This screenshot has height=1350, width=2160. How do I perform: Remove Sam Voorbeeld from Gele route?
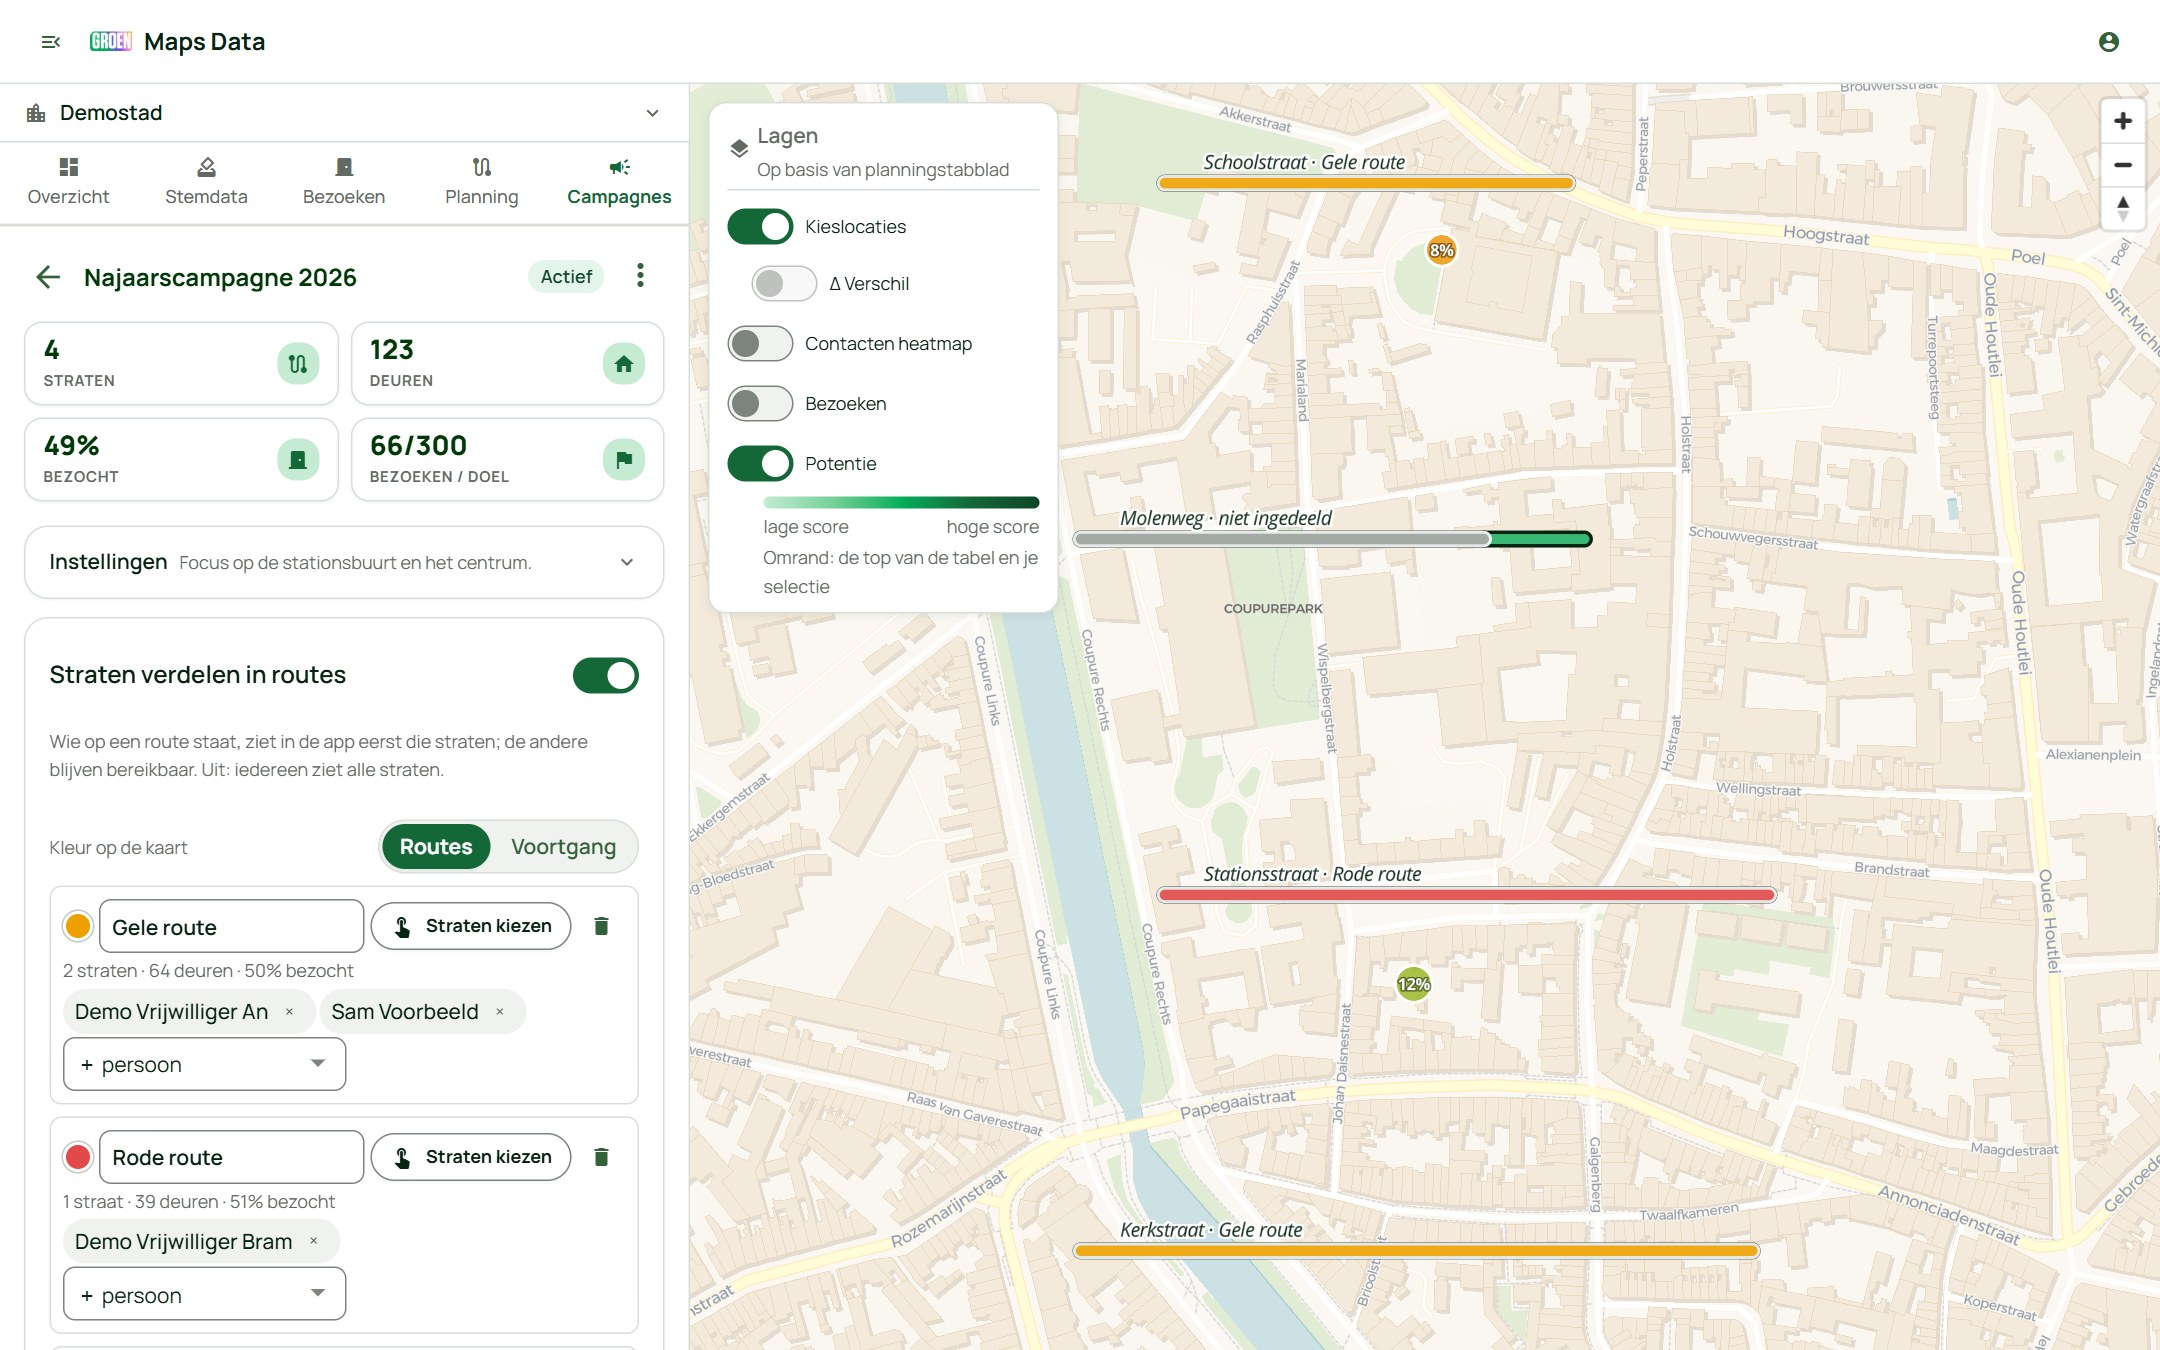499,1012
